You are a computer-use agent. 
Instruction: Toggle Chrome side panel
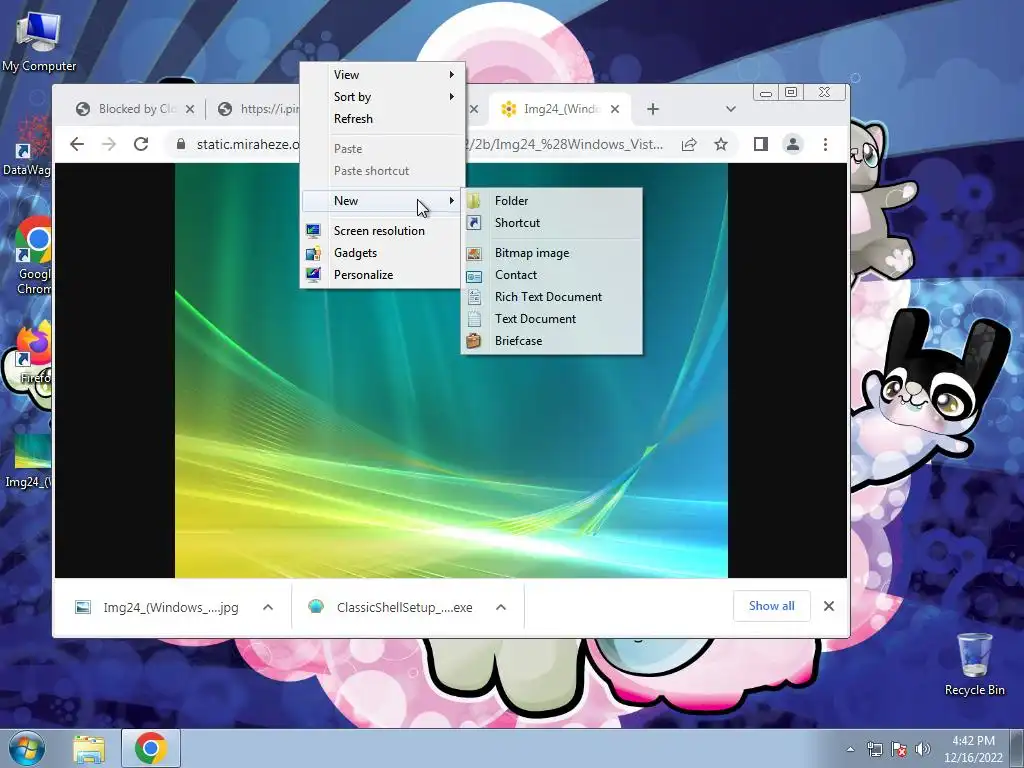(761, 144)
